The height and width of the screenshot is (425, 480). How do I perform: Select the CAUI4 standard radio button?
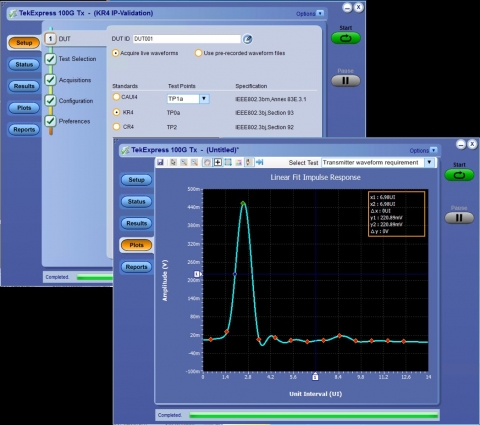(x=116, y=97)
